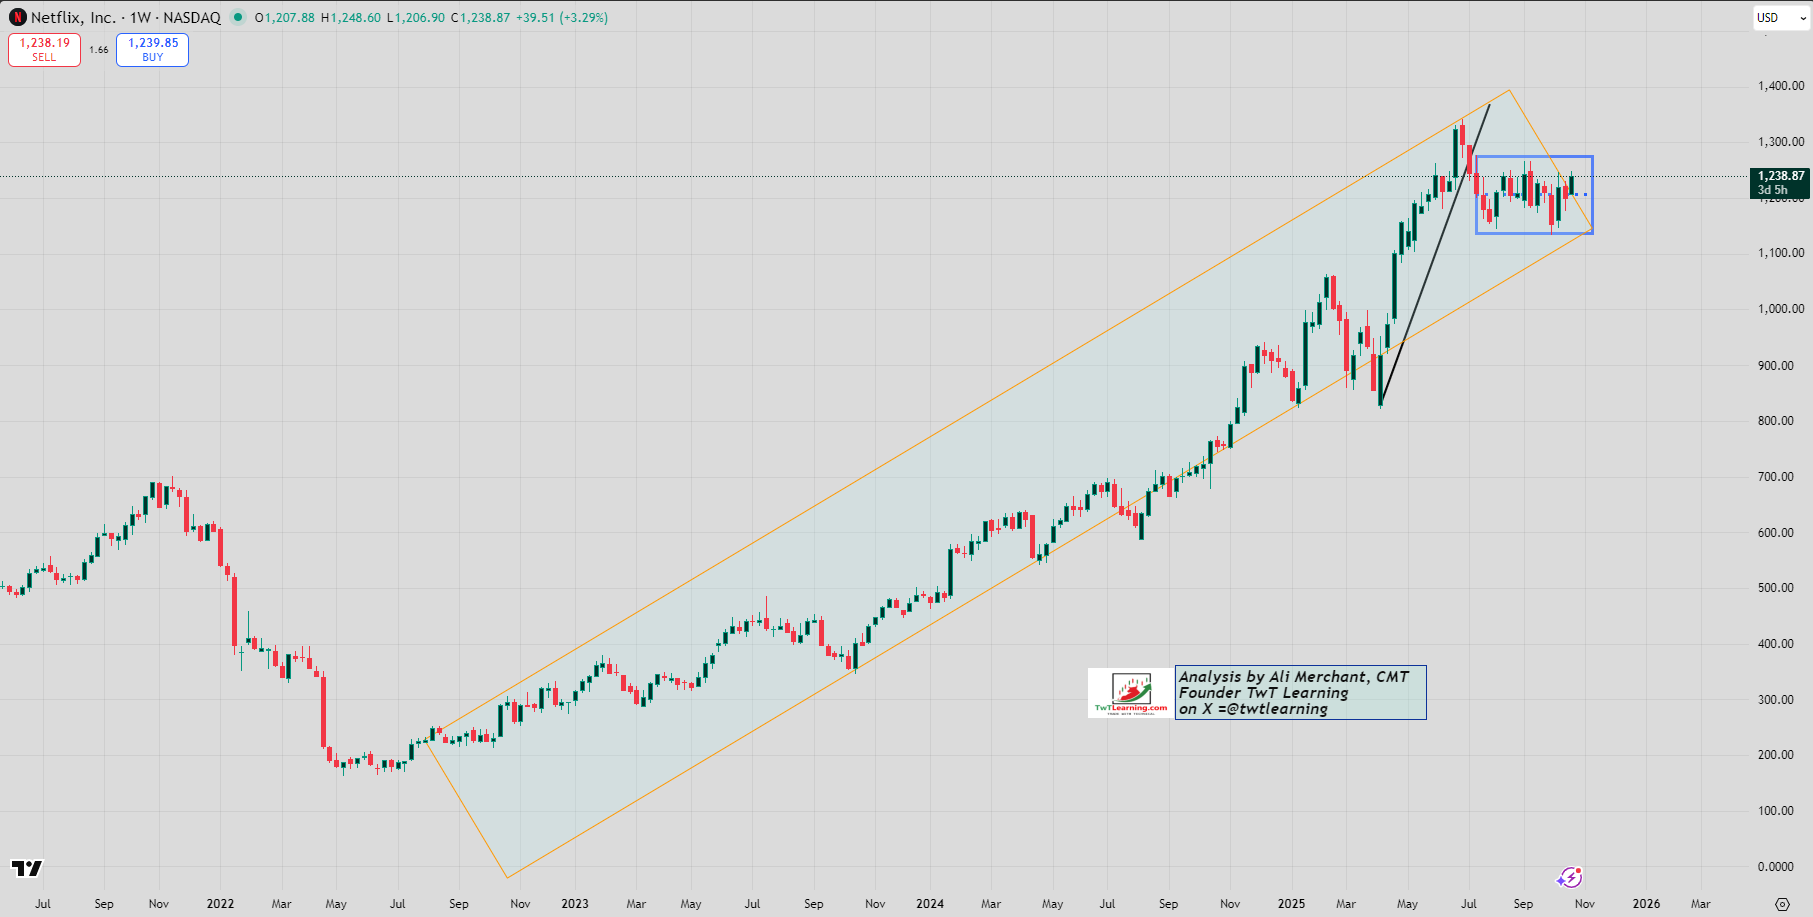
Task: Click the TwT Learning logo image
Action: point(1131,693)
